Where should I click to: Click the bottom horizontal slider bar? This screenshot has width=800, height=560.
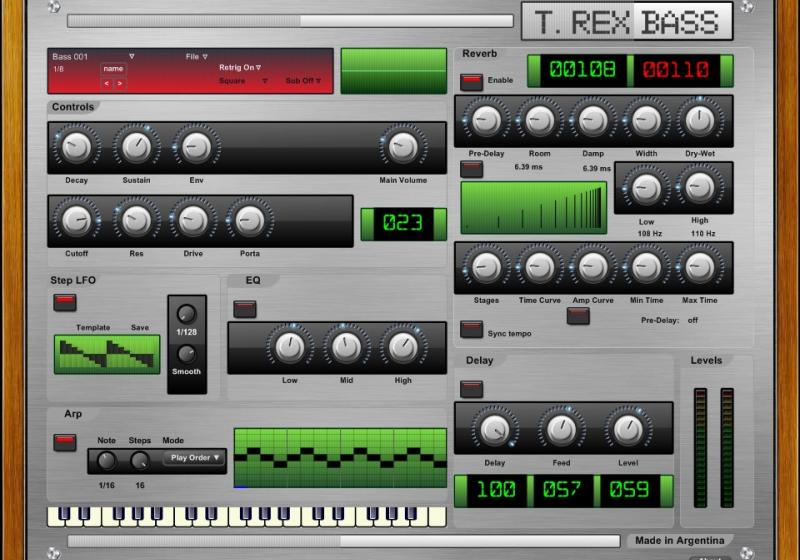pos(344,541)
